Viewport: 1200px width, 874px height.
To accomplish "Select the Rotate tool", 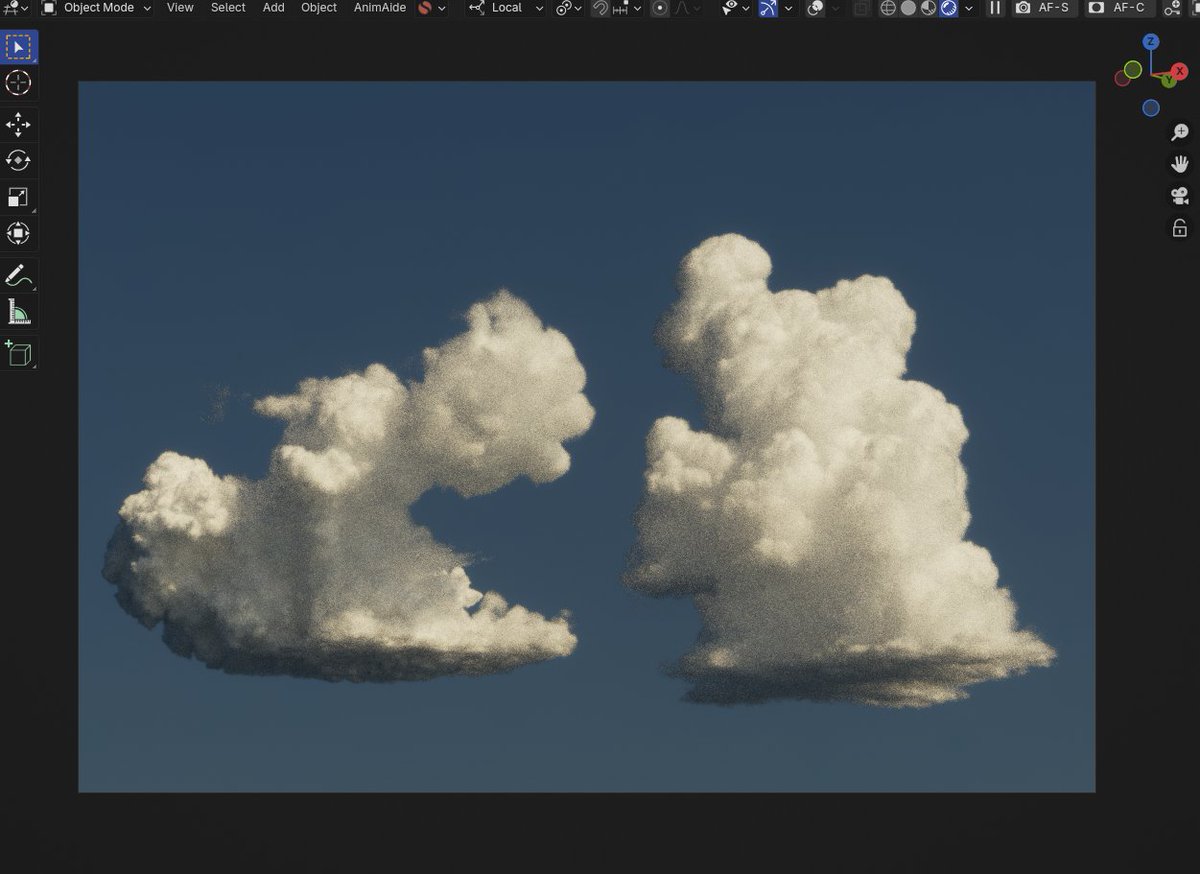I will tap(18, 160).
